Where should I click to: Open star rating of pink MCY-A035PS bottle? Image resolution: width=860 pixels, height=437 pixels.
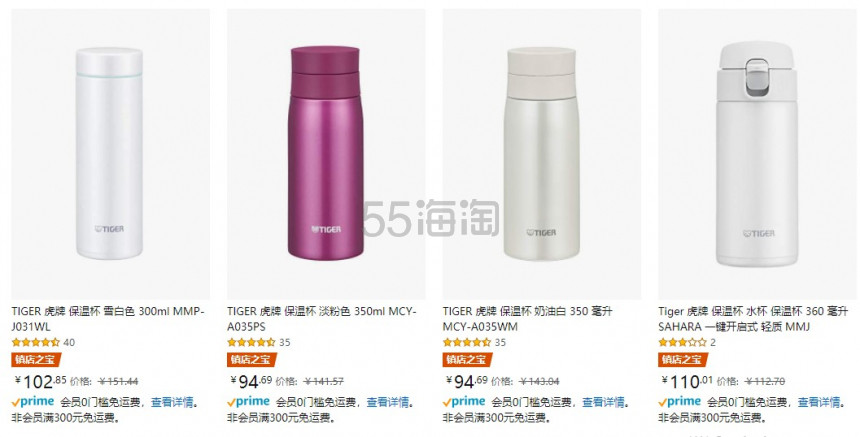[251, 343]
